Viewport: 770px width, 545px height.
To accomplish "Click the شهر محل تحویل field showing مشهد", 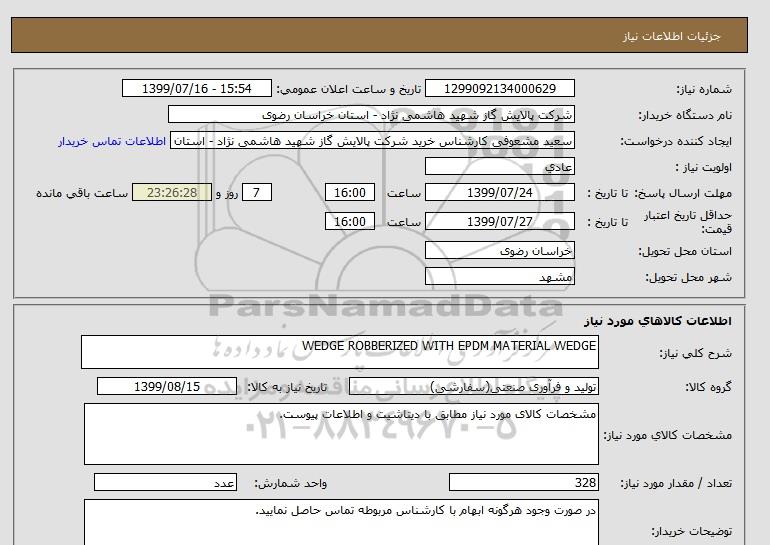I will click(500, 276).
